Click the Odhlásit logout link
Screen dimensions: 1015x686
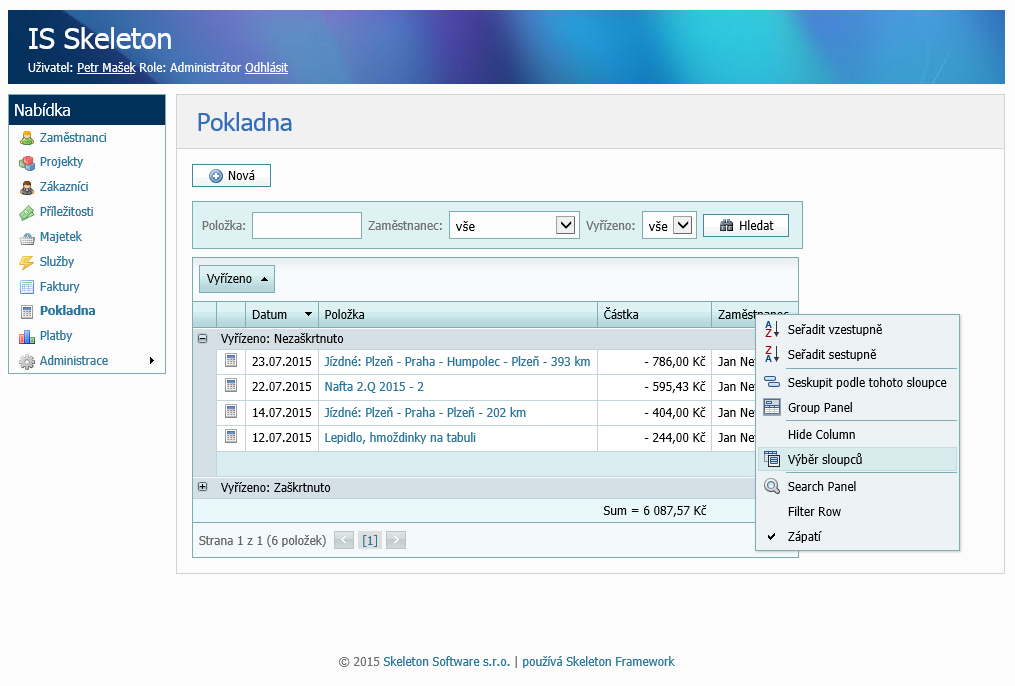pos(266,68)
